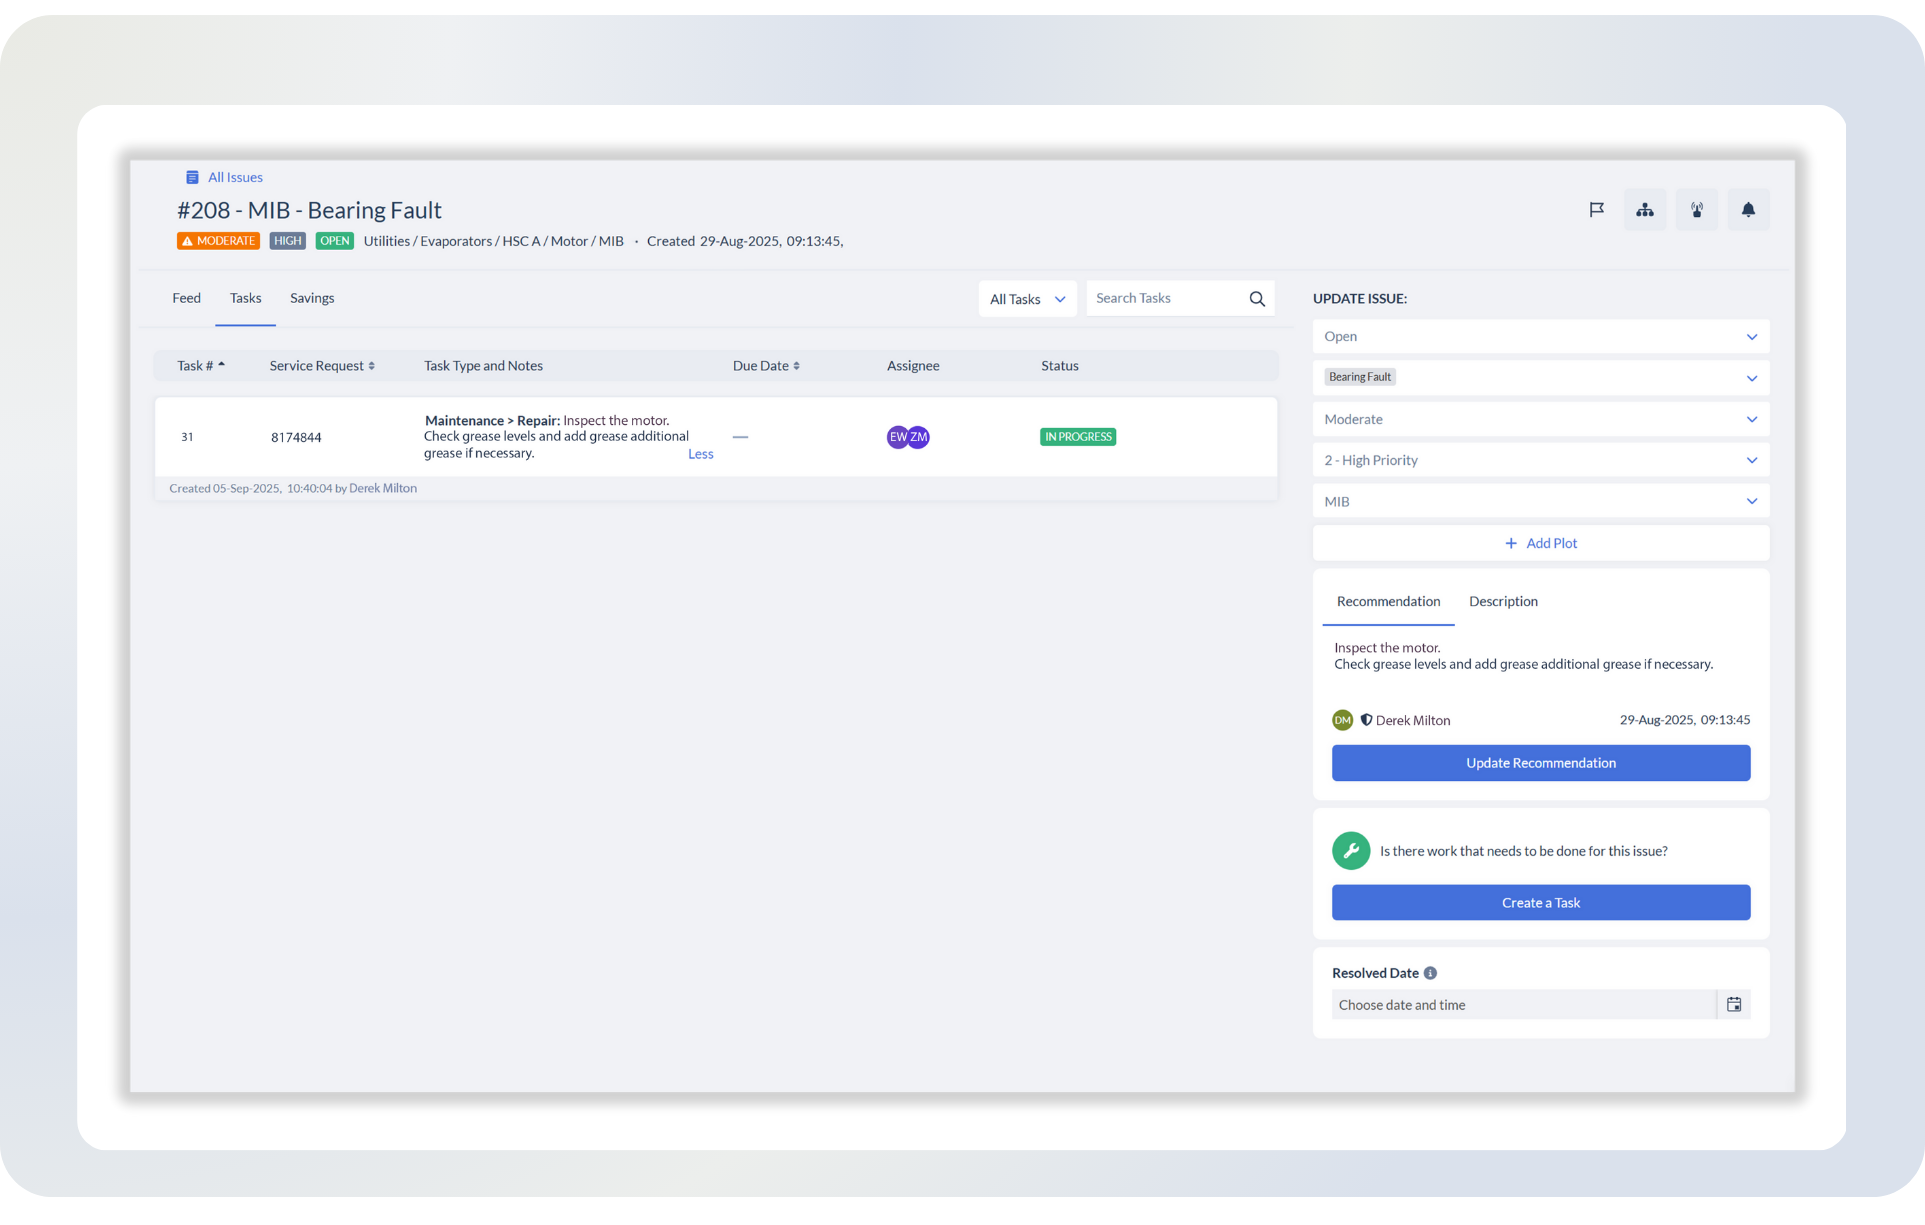The width and height of the screenshot is (1925, 1225).
Task: Sort by Due Date column
Action: tap(766, 366)
